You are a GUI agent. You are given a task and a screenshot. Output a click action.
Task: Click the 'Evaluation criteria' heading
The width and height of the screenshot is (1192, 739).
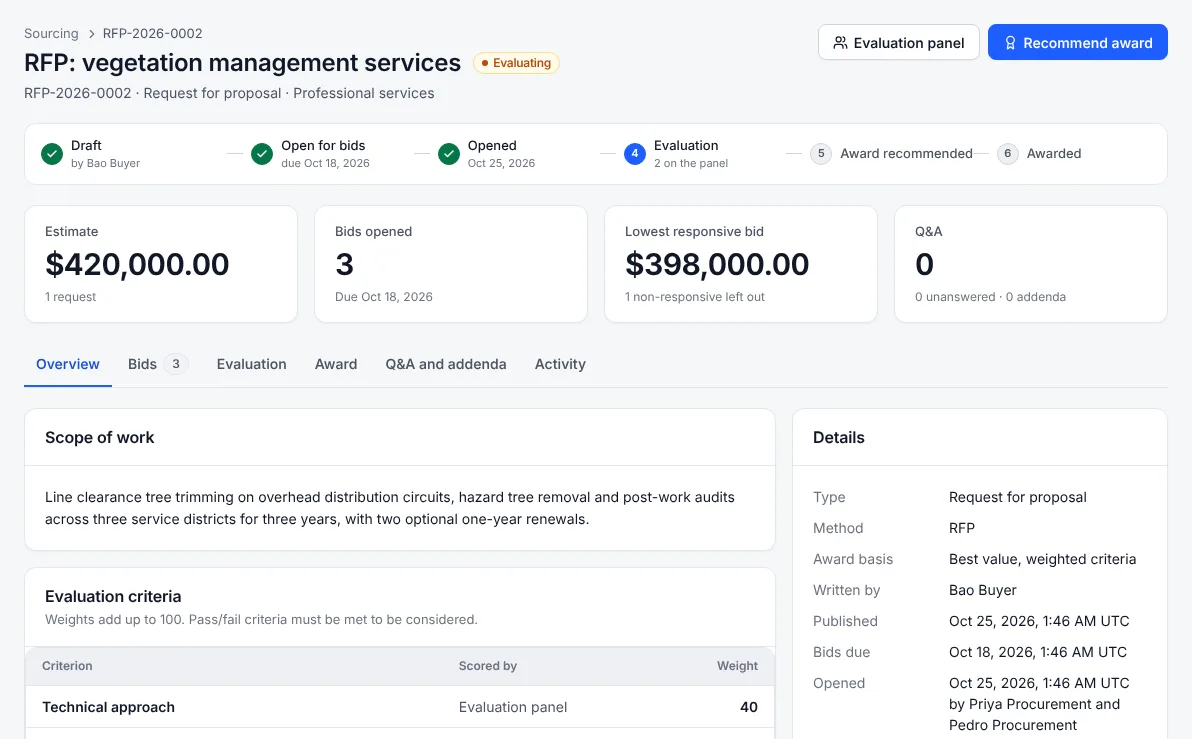(x=113, y=597)
